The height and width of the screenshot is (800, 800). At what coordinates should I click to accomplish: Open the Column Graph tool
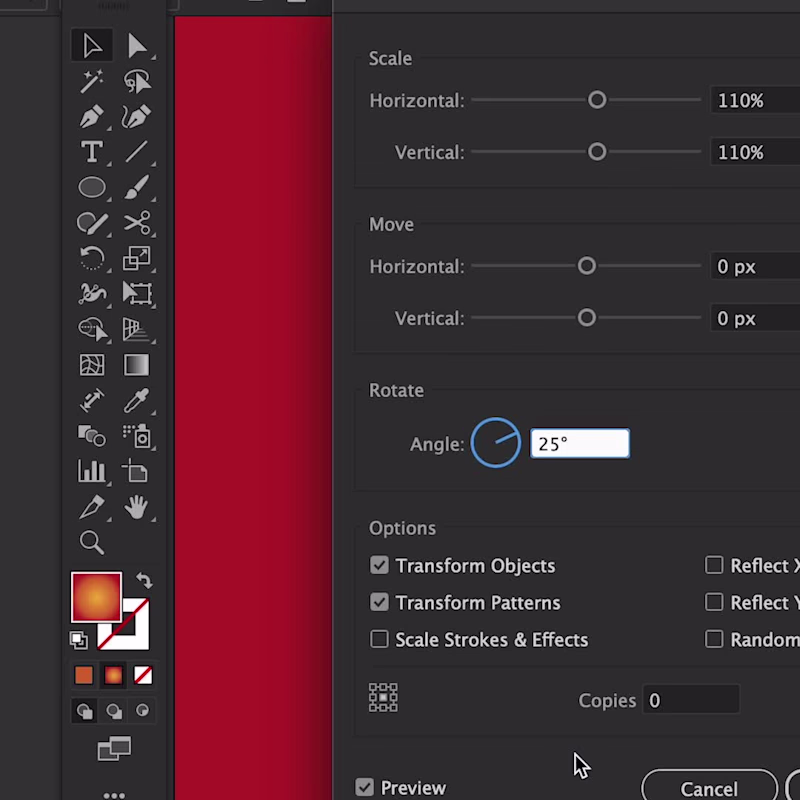91,470
